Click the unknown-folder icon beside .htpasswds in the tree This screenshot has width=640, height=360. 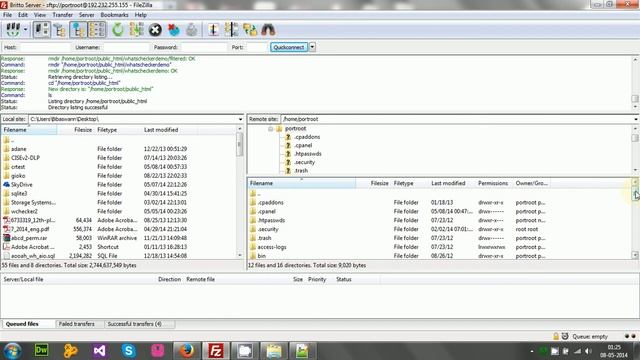[x=288, y=154]
